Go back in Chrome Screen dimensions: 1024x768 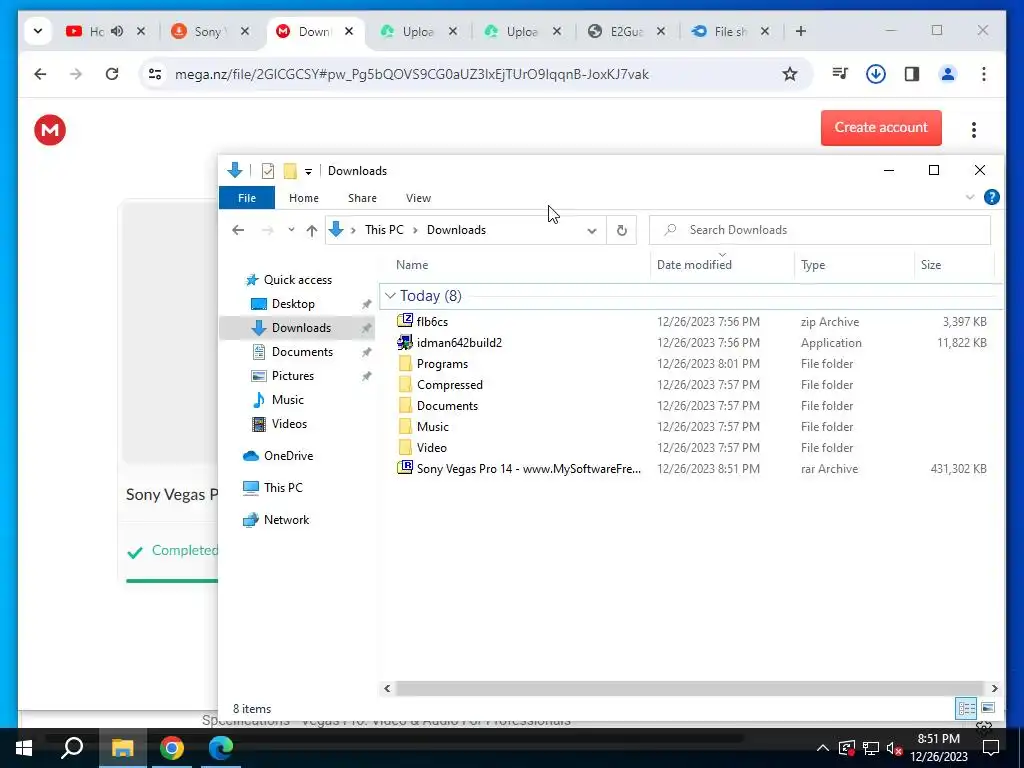pos(40,74)
